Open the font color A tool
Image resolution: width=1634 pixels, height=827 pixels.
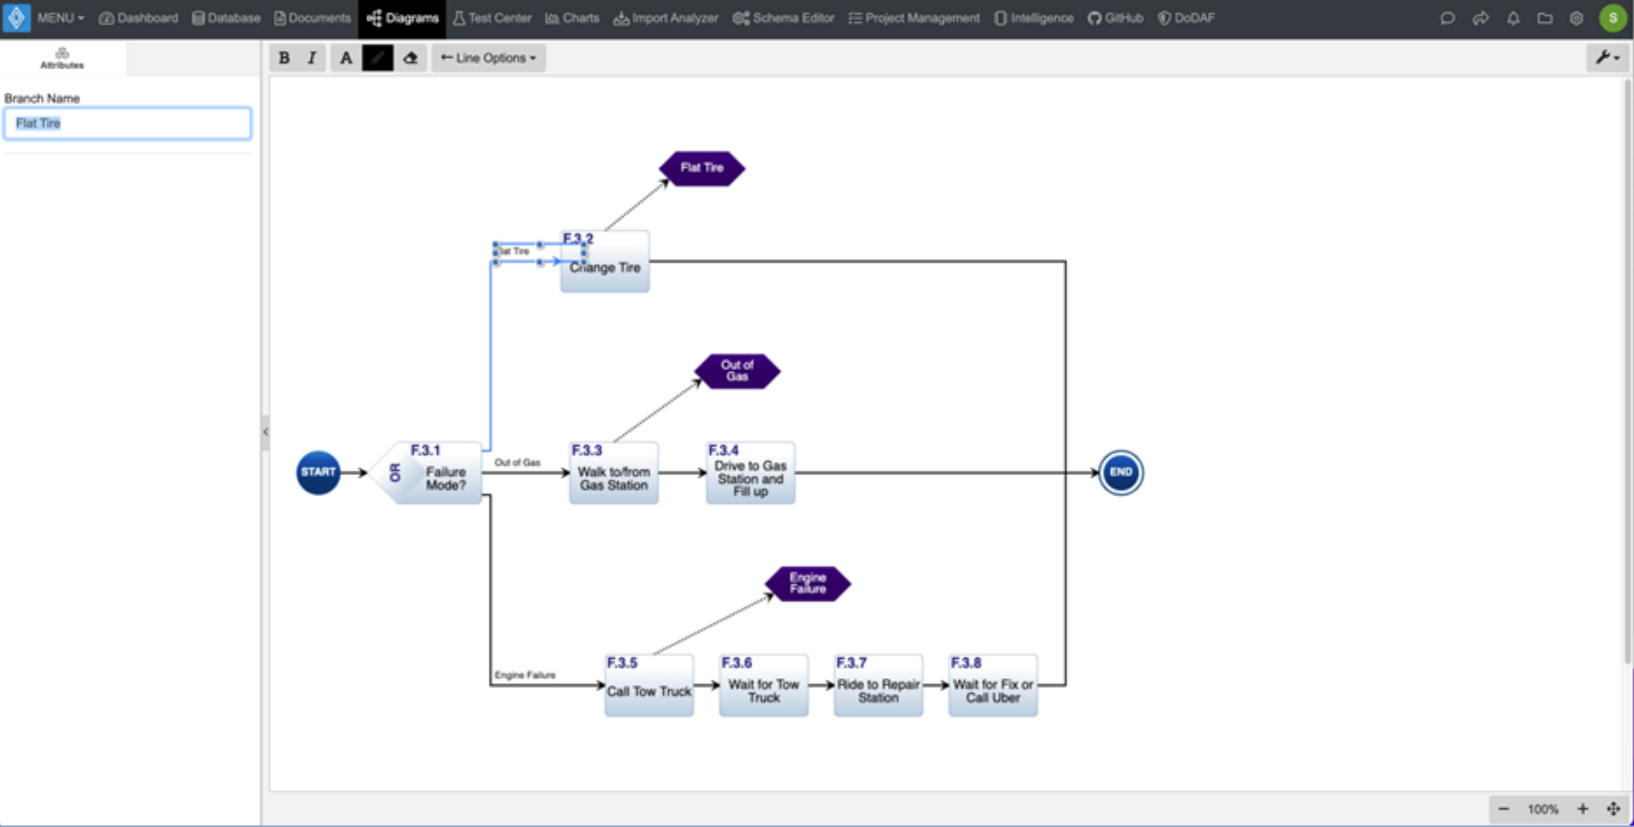click(x=345, y=58)
